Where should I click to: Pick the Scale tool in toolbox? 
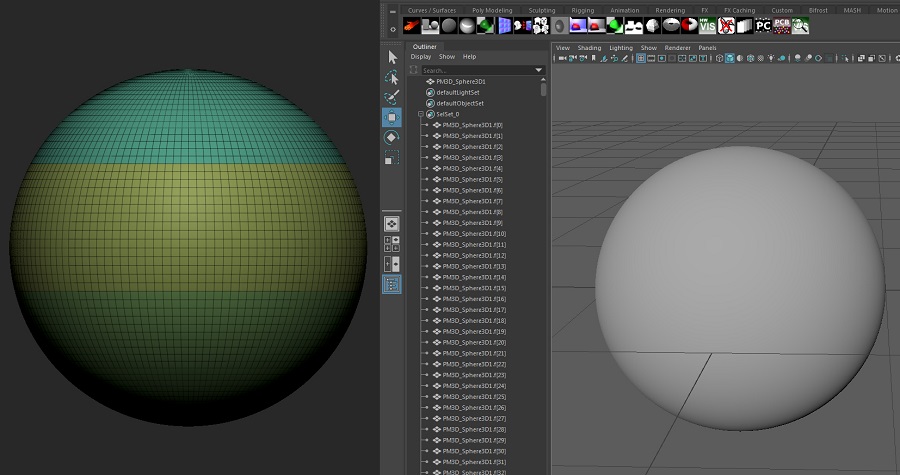[391, 157]
